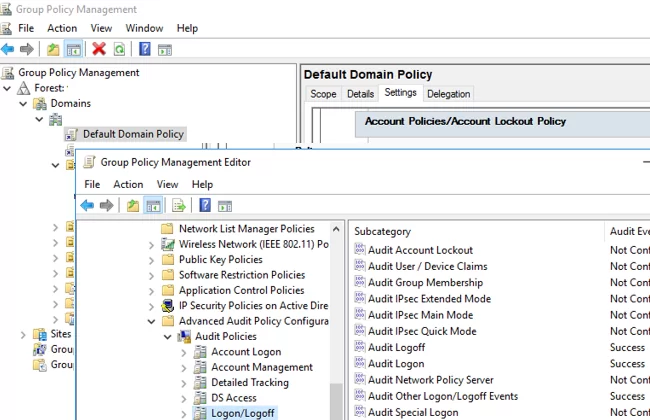The image size is (650, 420).
Task: Toggle Show/Hide Console Tree in Group Policy Management toolbar
Action: (73, 50)
